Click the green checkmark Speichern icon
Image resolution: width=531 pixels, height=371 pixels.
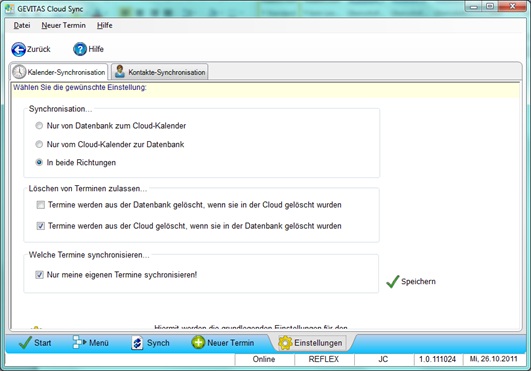click(393, 281)
